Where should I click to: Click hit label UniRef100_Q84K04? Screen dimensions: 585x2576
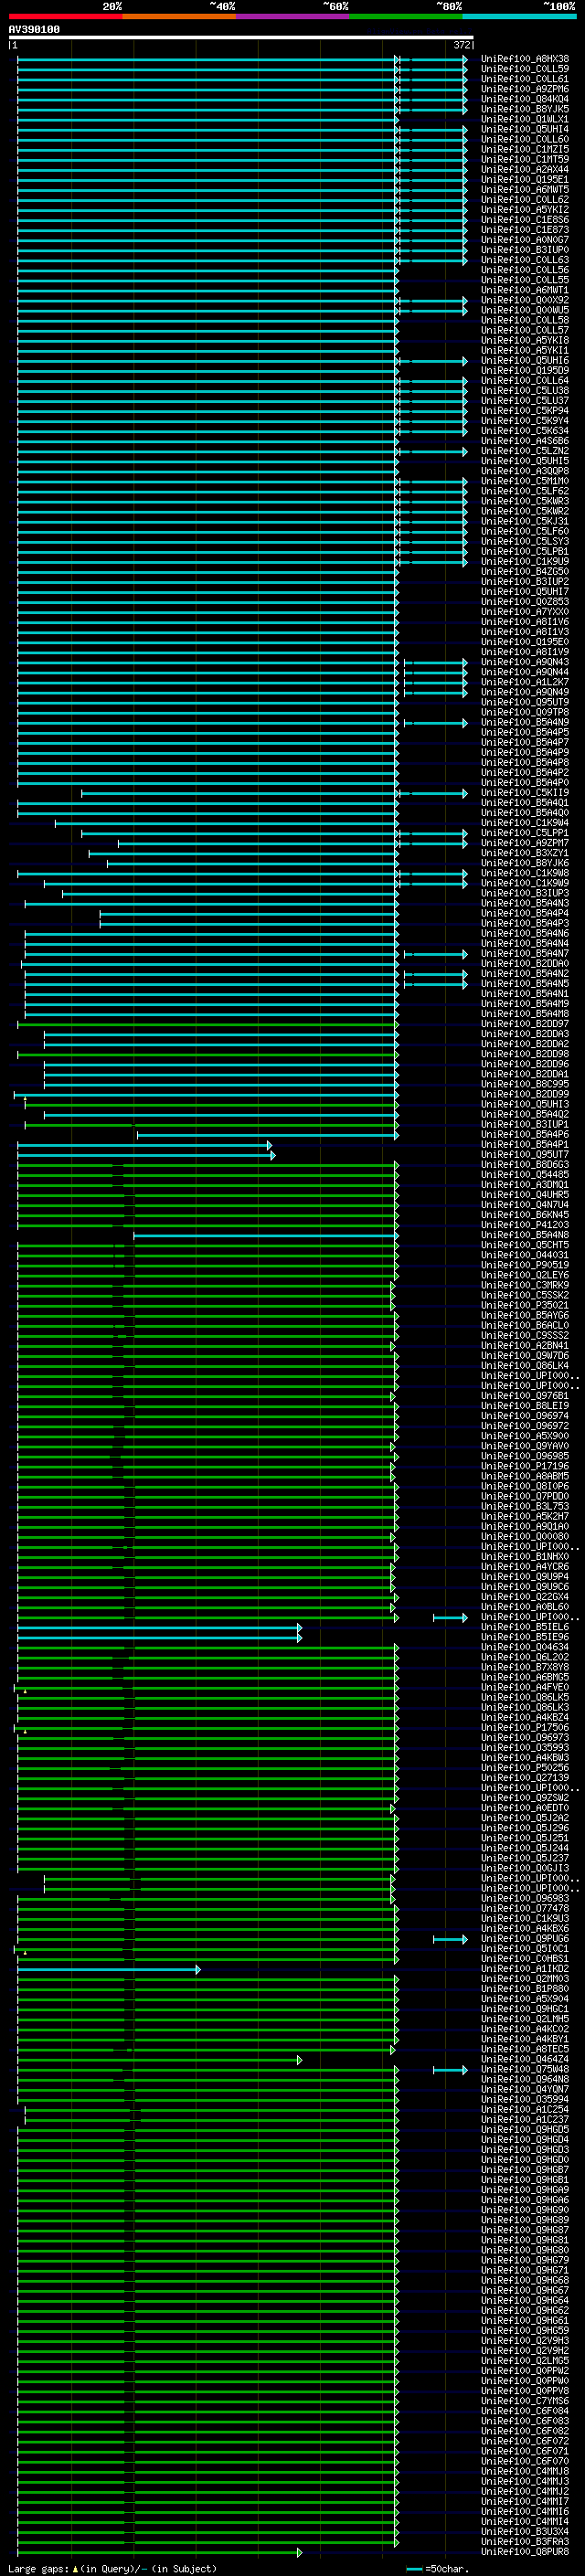pos(525,99)
